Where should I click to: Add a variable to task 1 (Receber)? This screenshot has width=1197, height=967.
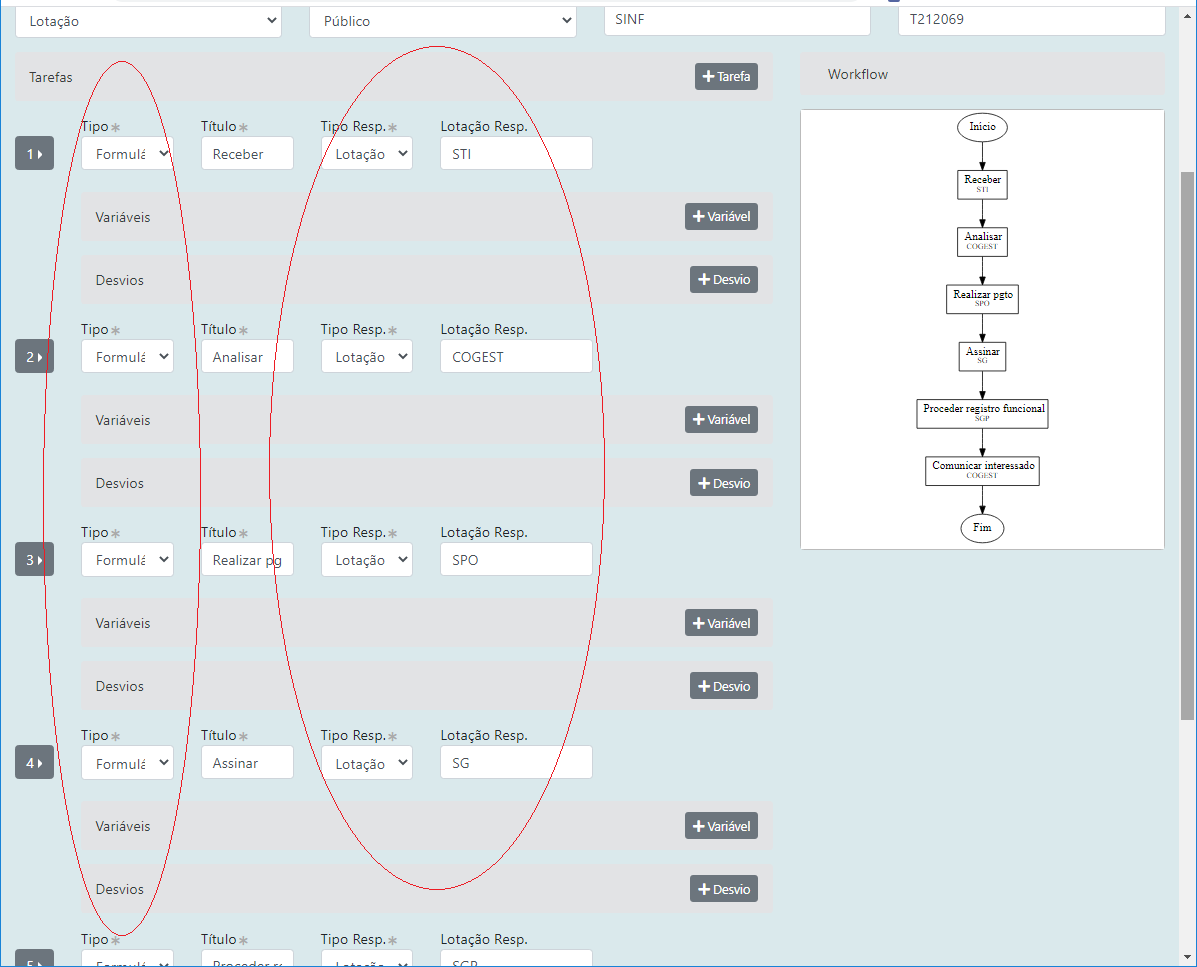[721, 216]
